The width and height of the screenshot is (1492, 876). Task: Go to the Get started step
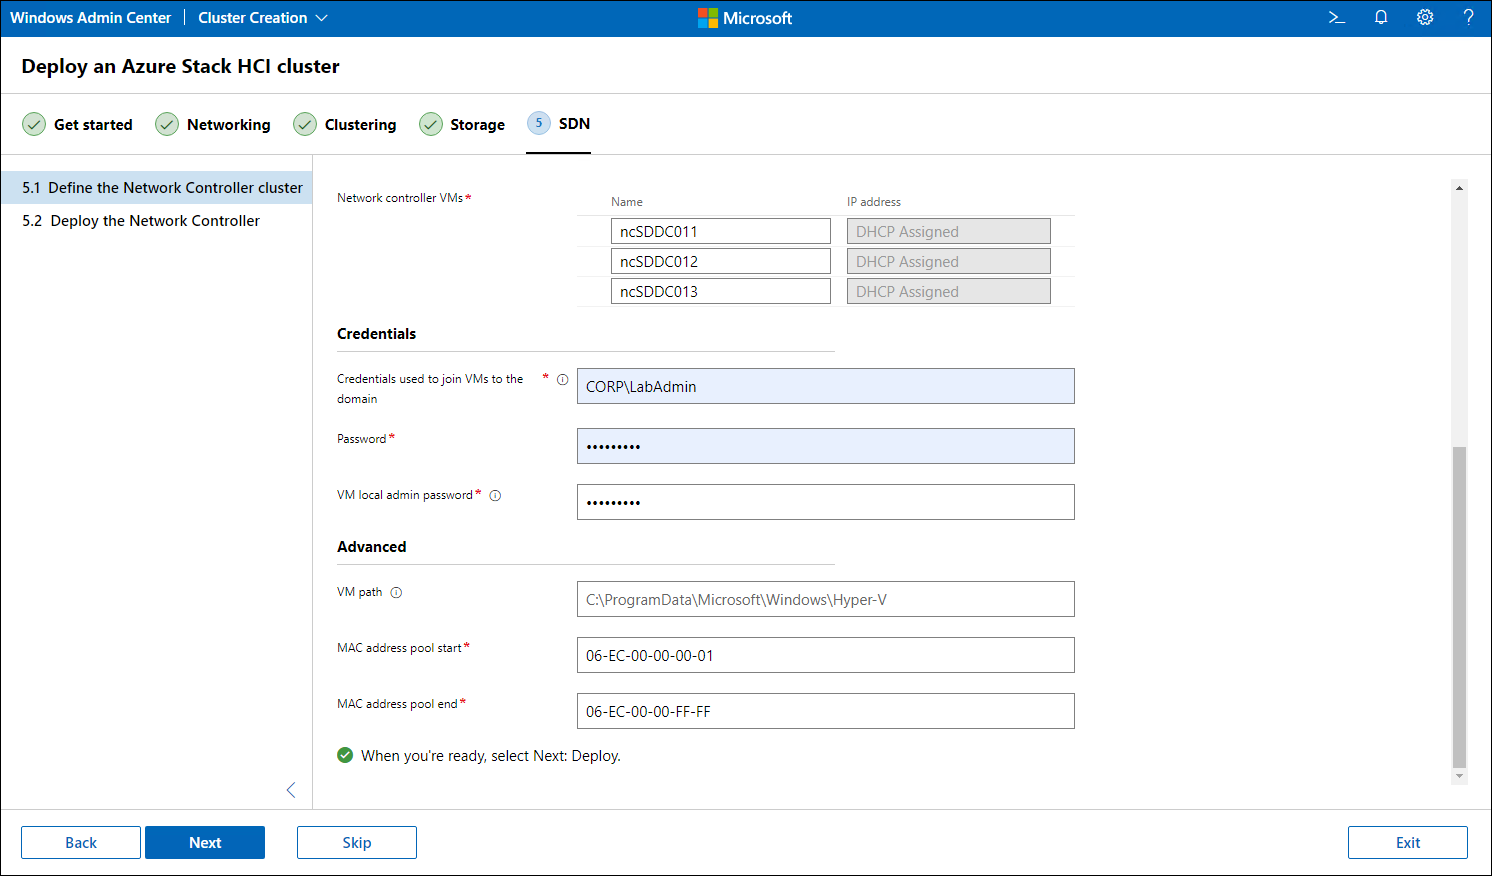78,124
